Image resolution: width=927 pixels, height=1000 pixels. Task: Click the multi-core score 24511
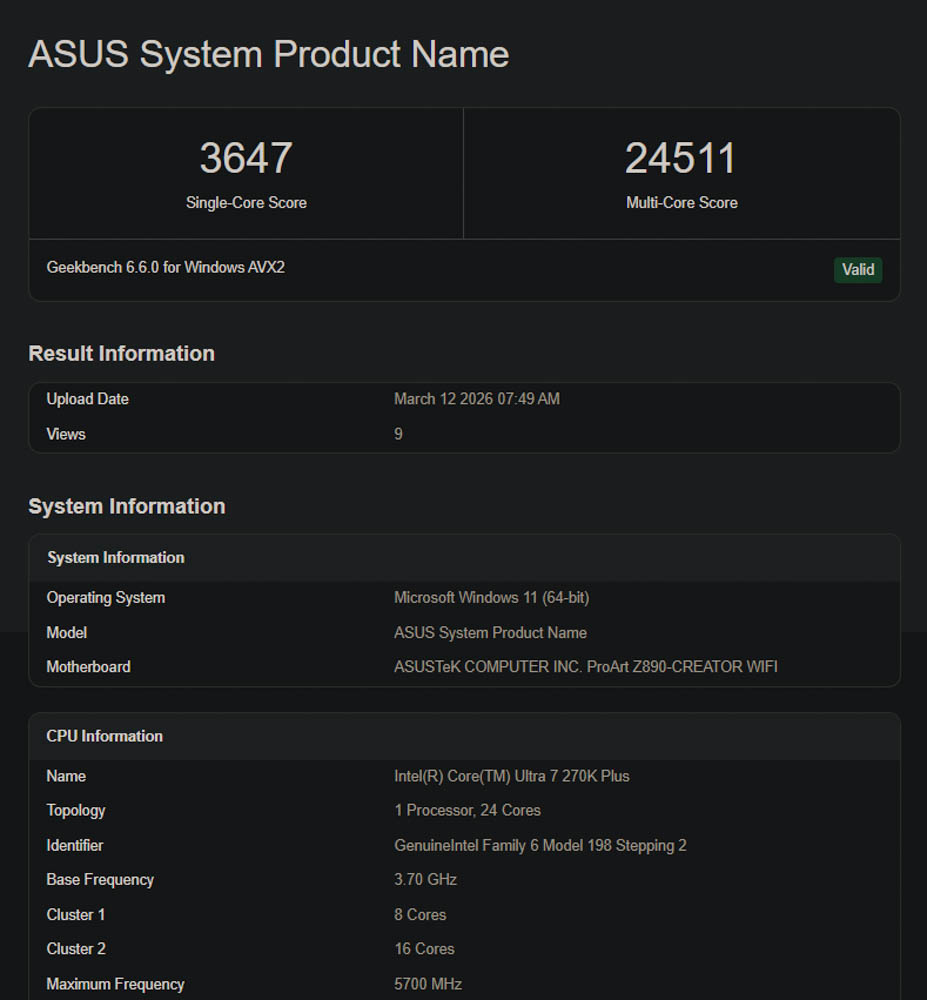click(x=681, y=159)
